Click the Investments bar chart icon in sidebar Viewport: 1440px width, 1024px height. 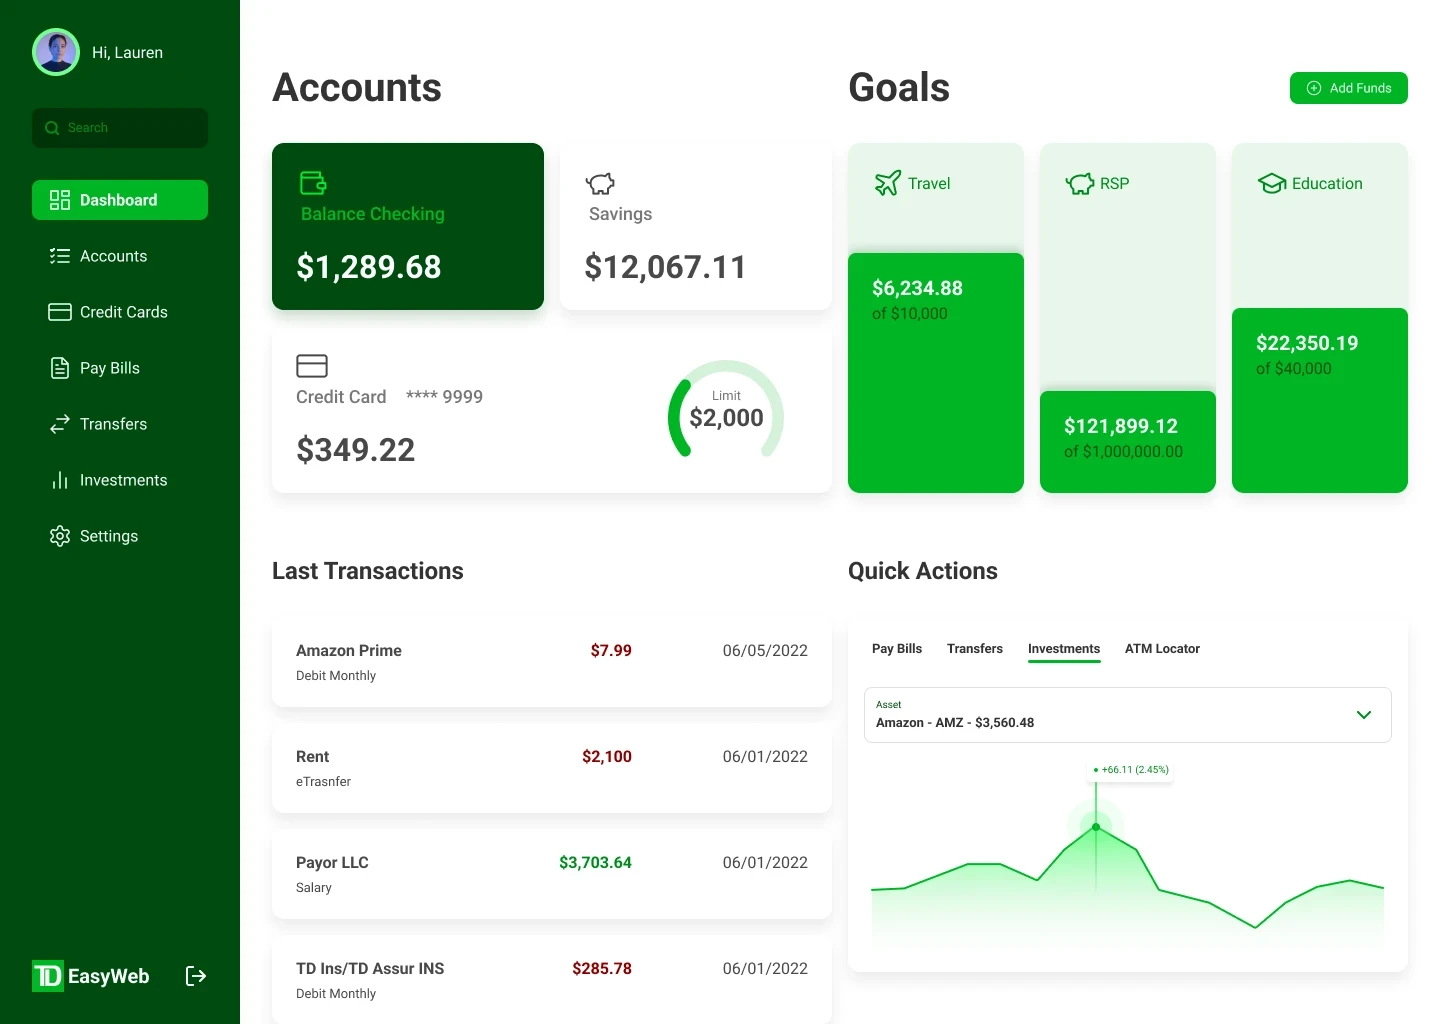pyautogui.click(x=60, y=480)
